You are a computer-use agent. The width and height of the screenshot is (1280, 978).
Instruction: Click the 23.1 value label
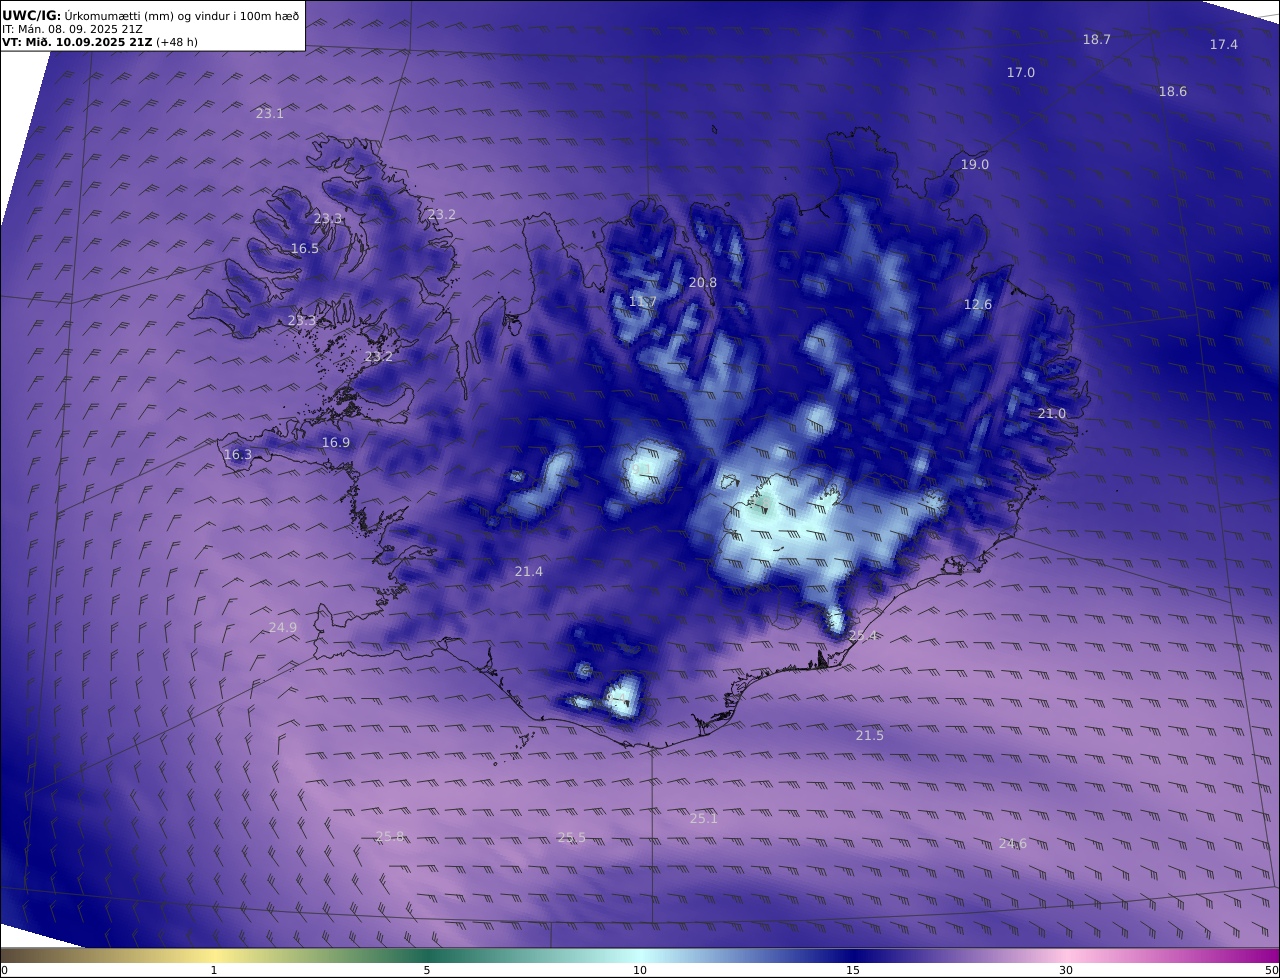coord(270,114)
